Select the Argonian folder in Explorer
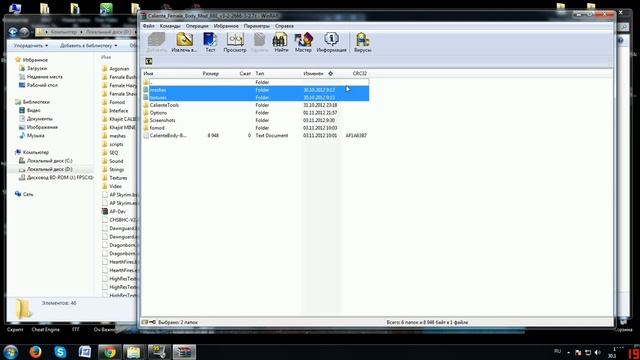The height and width of the screenshot is (360, 640). pyautogui.click(x=116, y=69)
